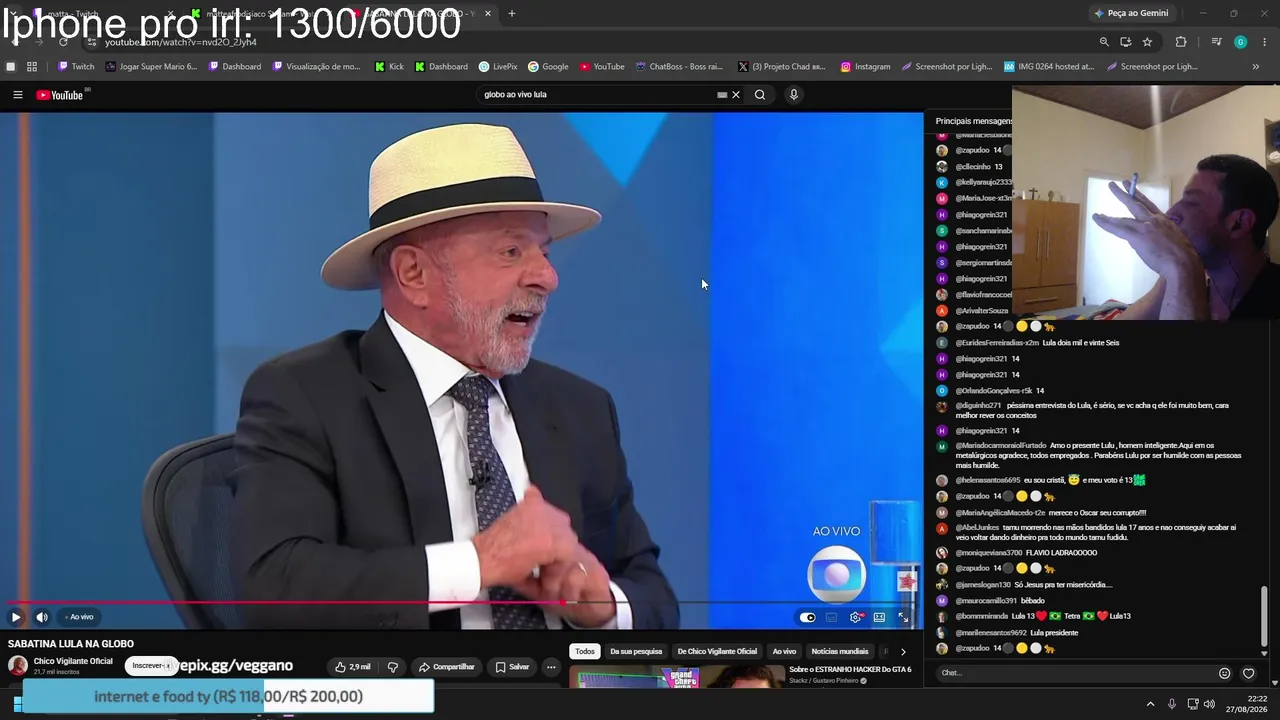Toggle the autoplay switch in the player
This screenshot has width=1280, height=720.
pos(808,617)
